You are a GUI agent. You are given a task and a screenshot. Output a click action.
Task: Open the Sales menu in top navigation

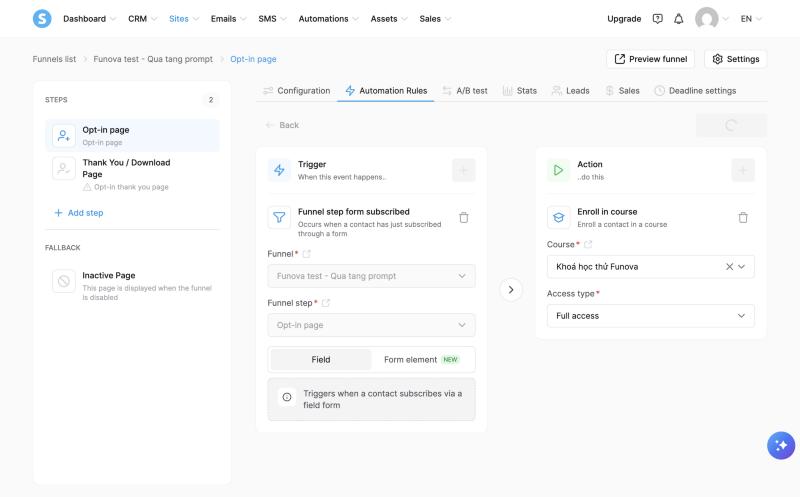click(435, 19)
